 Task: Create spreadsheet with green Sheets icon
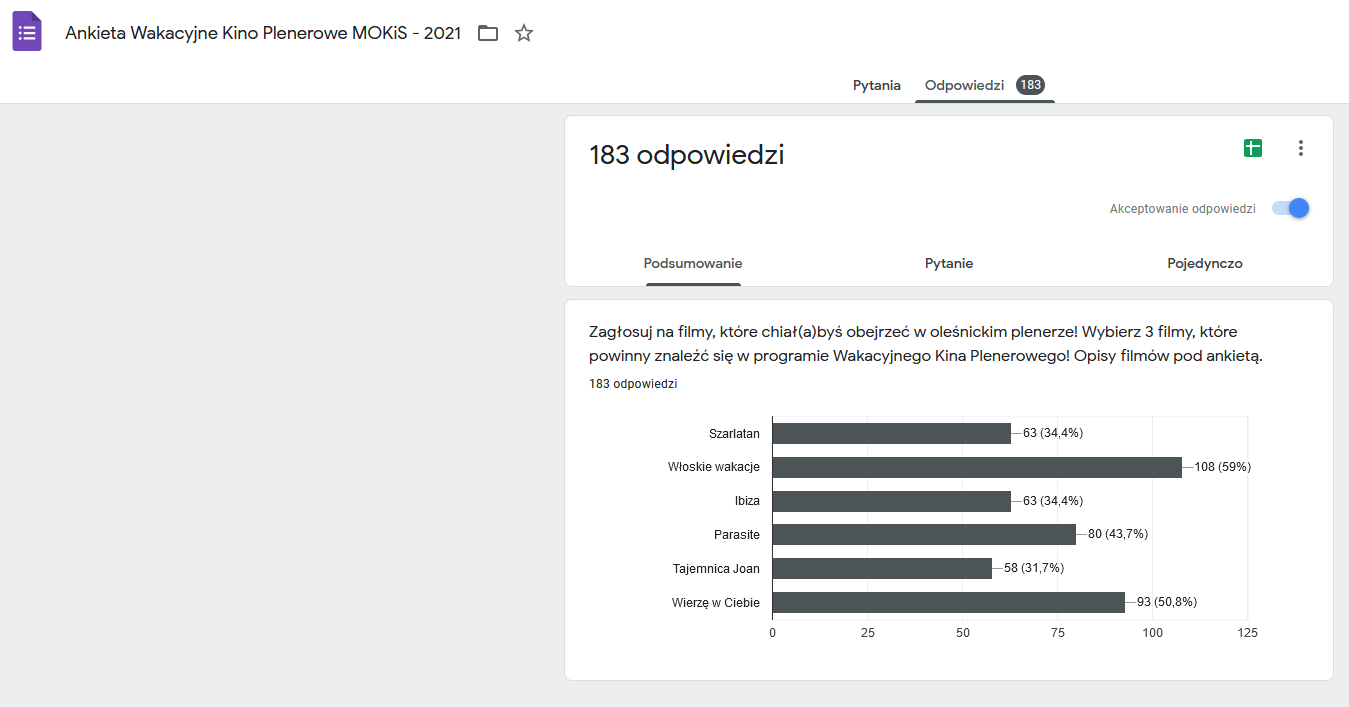pyautogui.click(x=1253, y=148)
